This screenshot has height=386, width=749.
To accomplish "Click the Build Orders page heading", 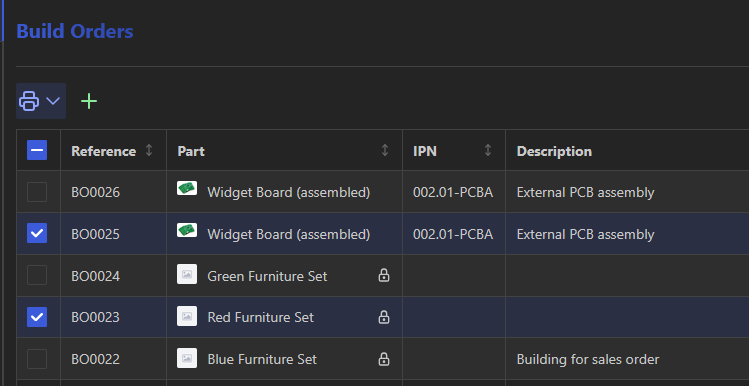I will (x=75, y=32).
